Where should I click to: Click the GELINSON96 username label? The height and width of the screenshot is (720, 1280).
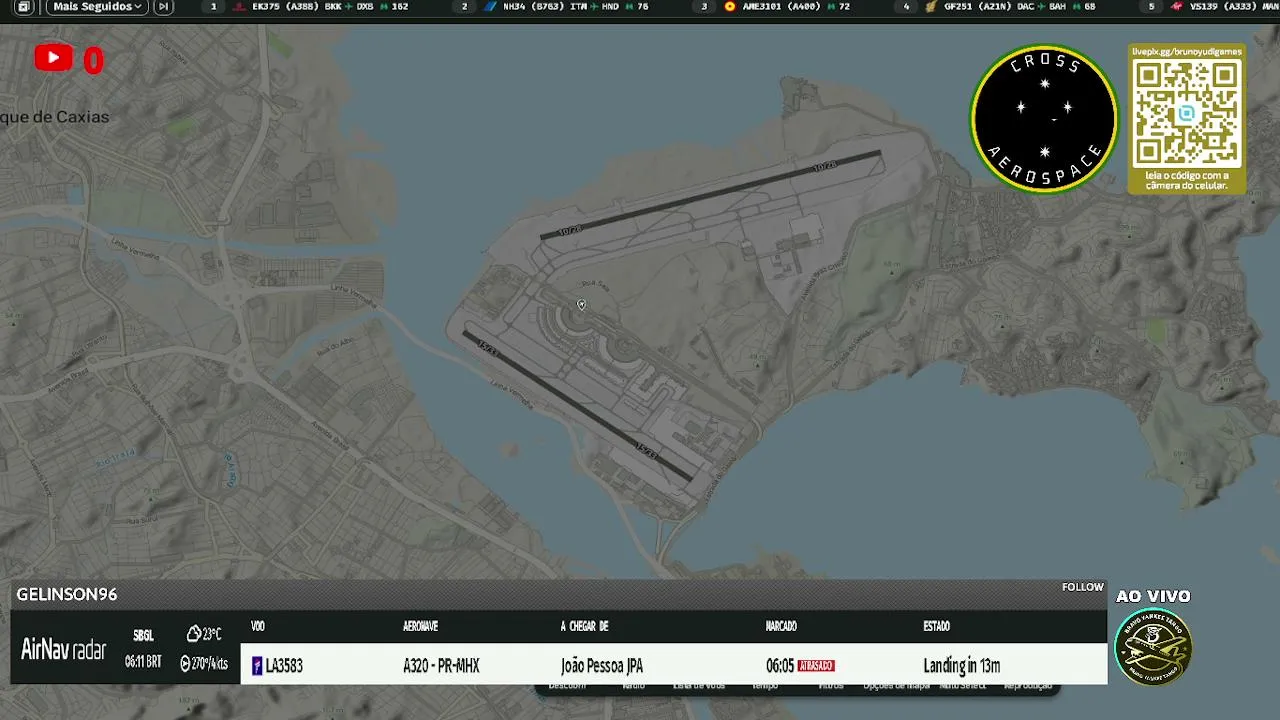[x=67, y=594]
